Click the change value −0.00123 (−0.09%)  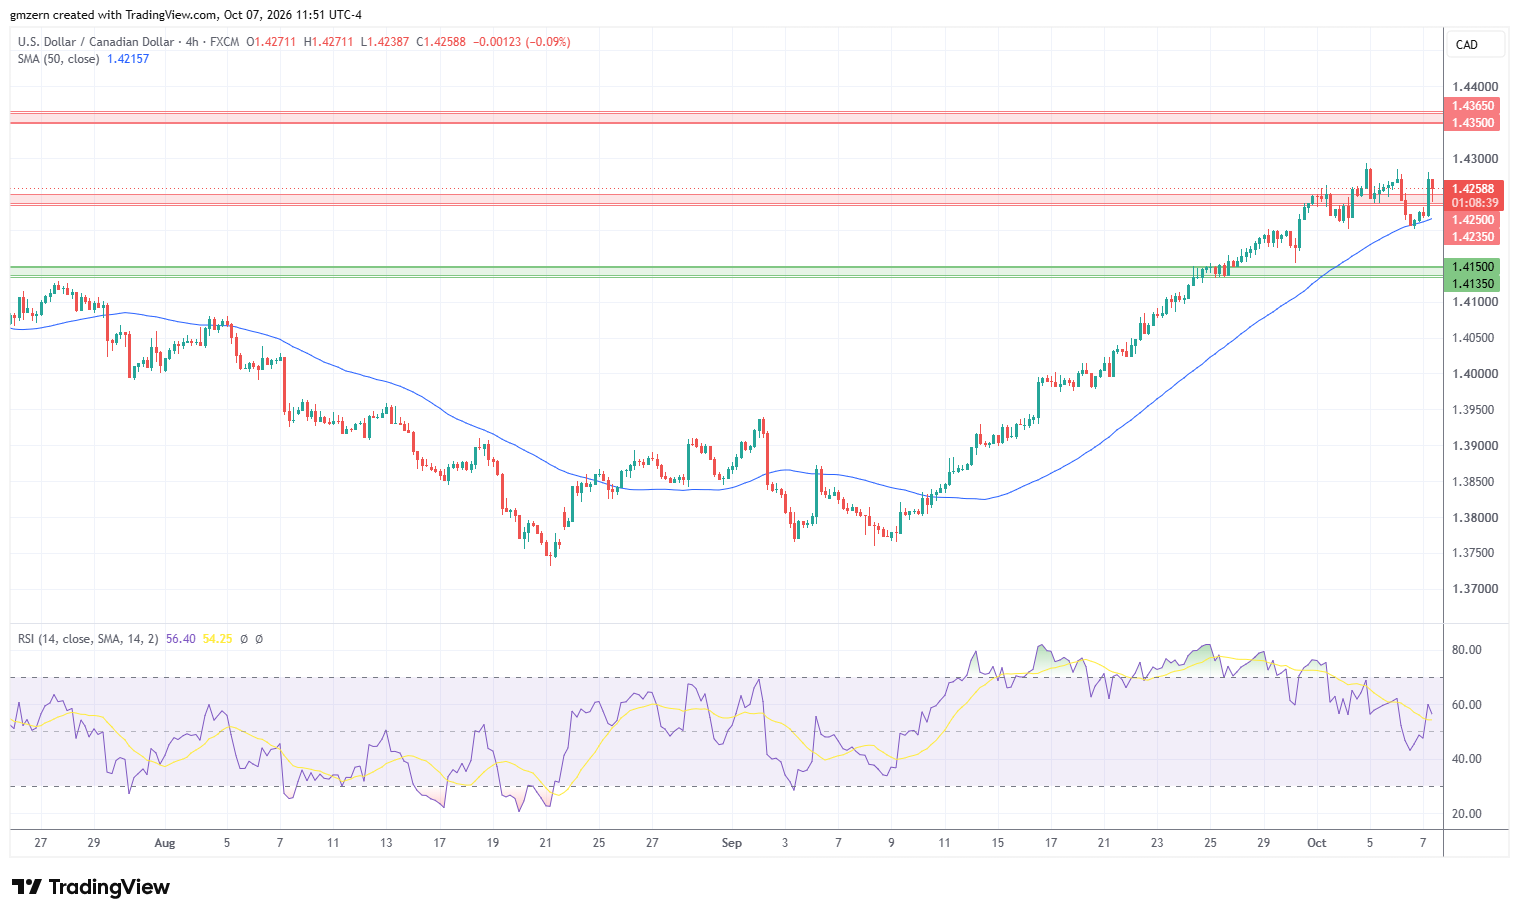[x=522, y=42]
